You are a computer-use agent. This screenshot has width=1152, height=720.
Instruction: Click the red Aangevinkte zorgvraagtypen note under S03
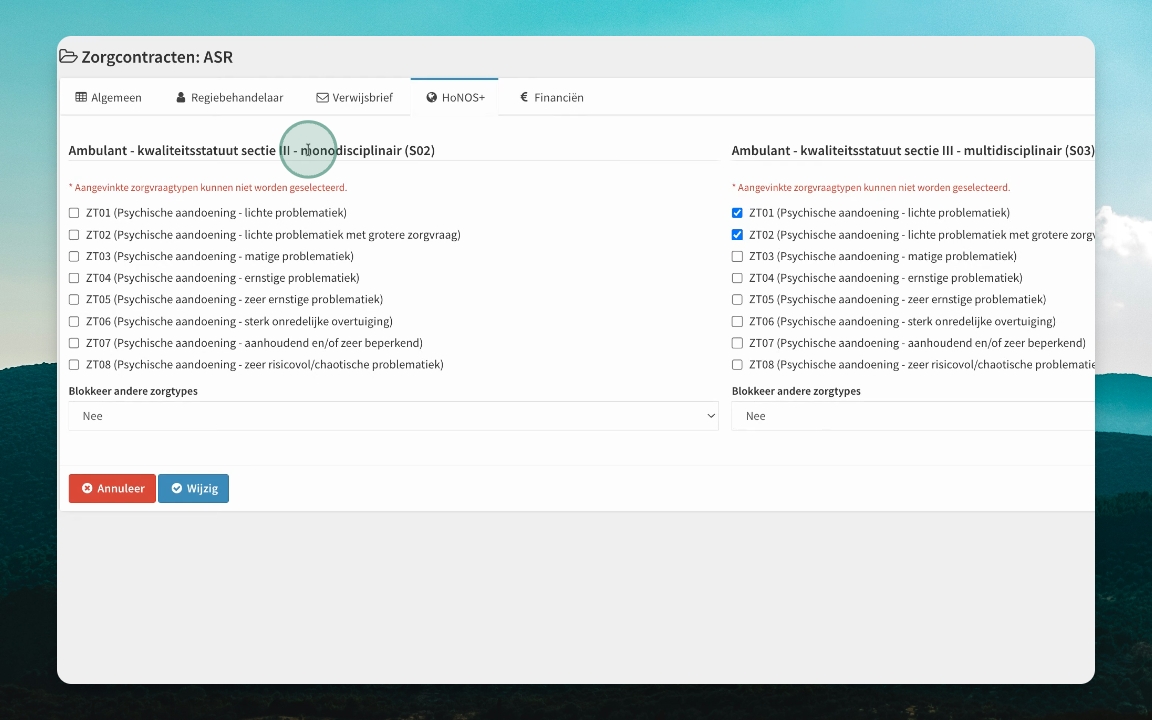pos(871,187)
